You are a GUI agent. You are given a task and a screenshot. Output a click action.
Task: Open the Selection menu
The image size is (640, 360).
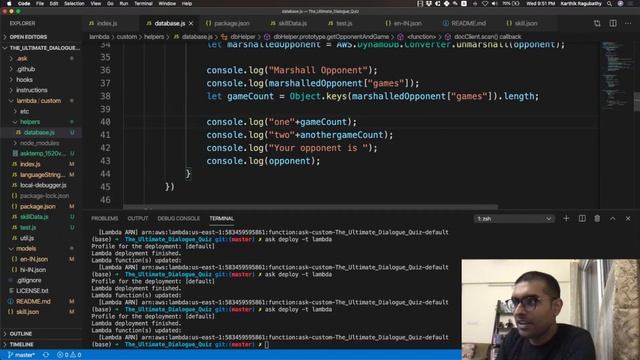coord(74,4)
